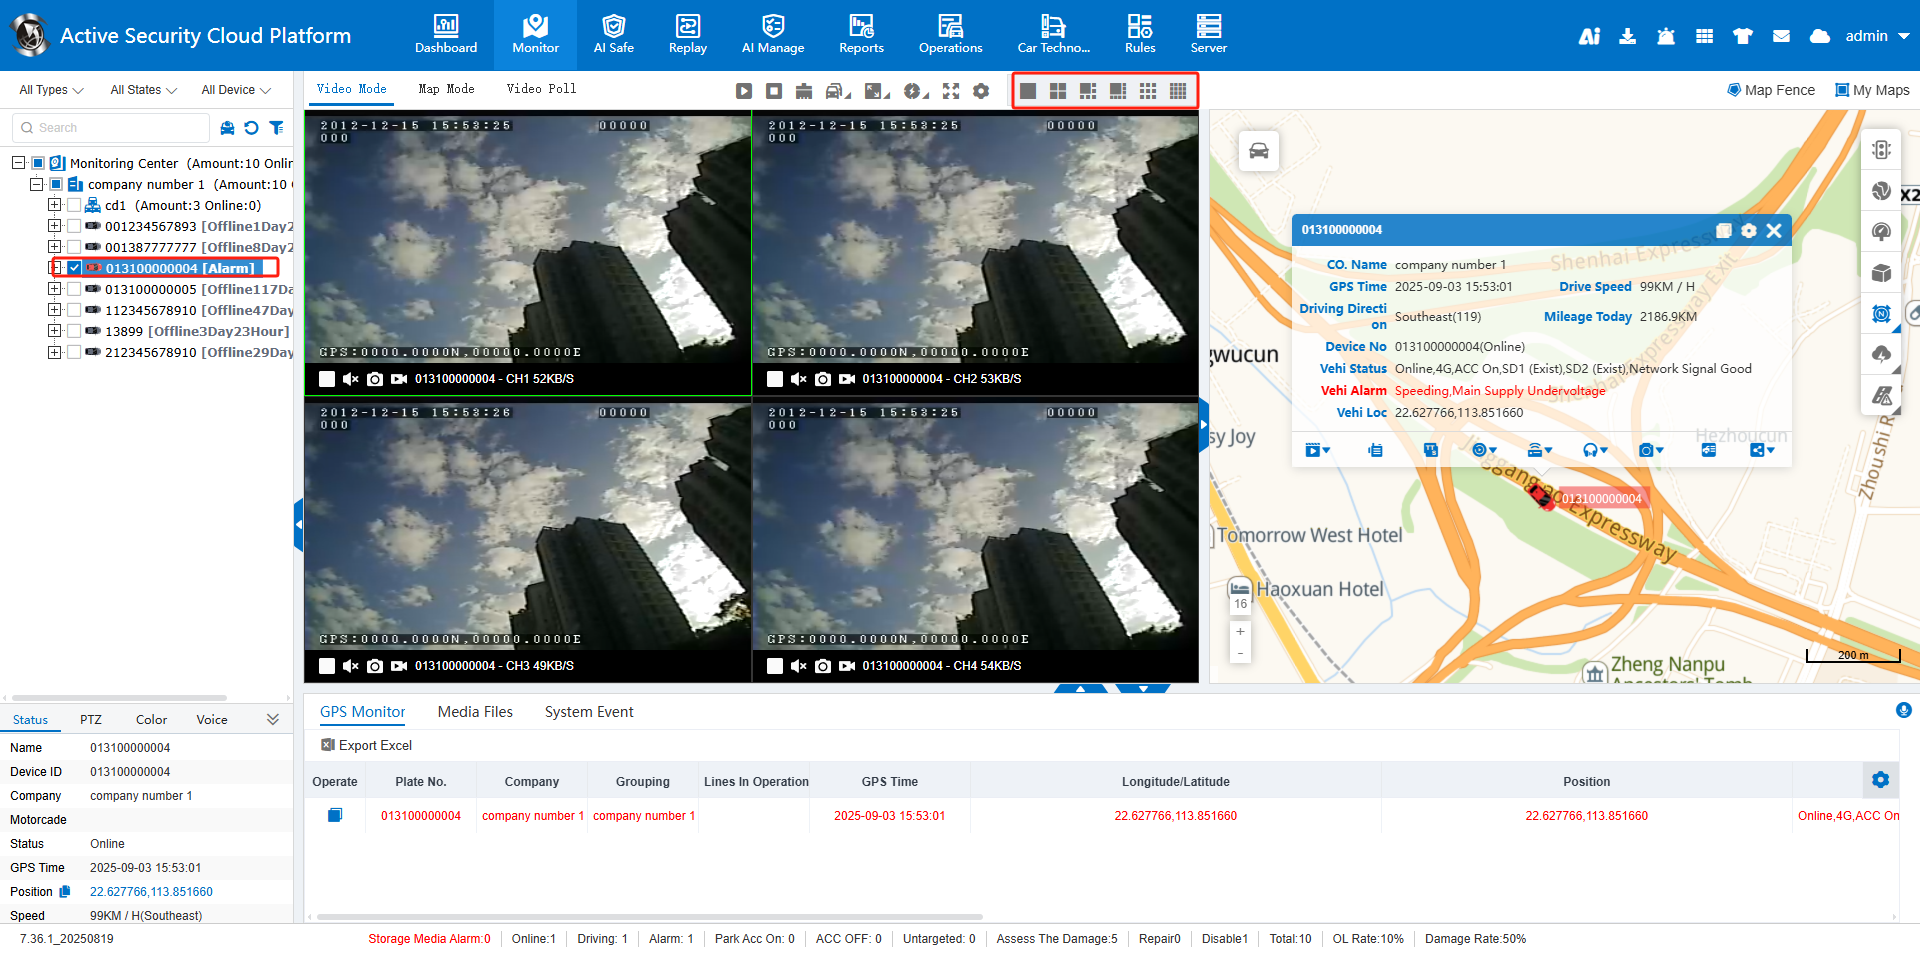The image size is (1920, 953).
Task: Check the 13899 device checkbox
Action: click(x=74, y=331)
